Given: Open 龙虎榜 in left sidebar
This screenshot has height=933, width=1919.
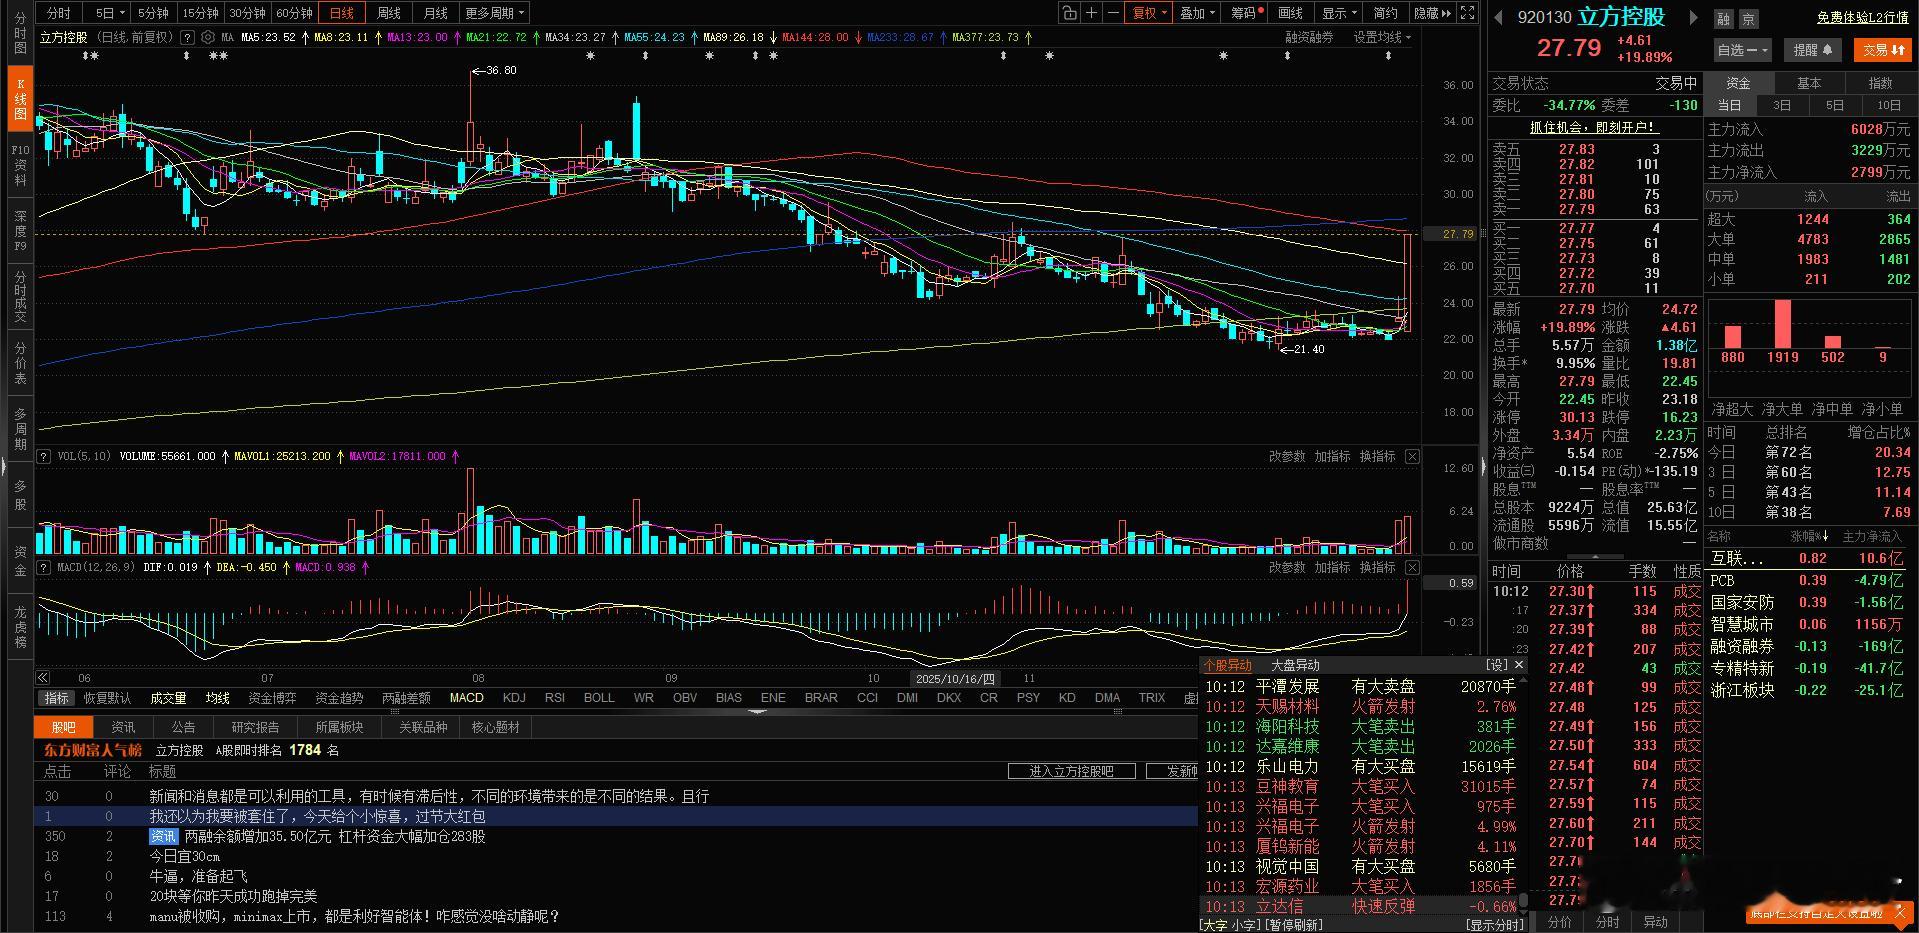Looking at the screenshot, I should [20, 627].
